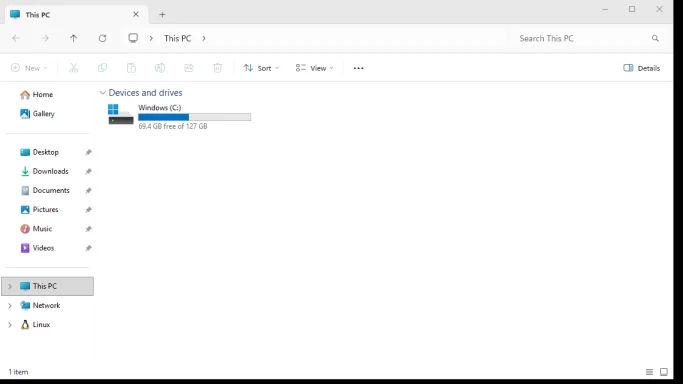Open the New dropdown menu

click(29, 68)
